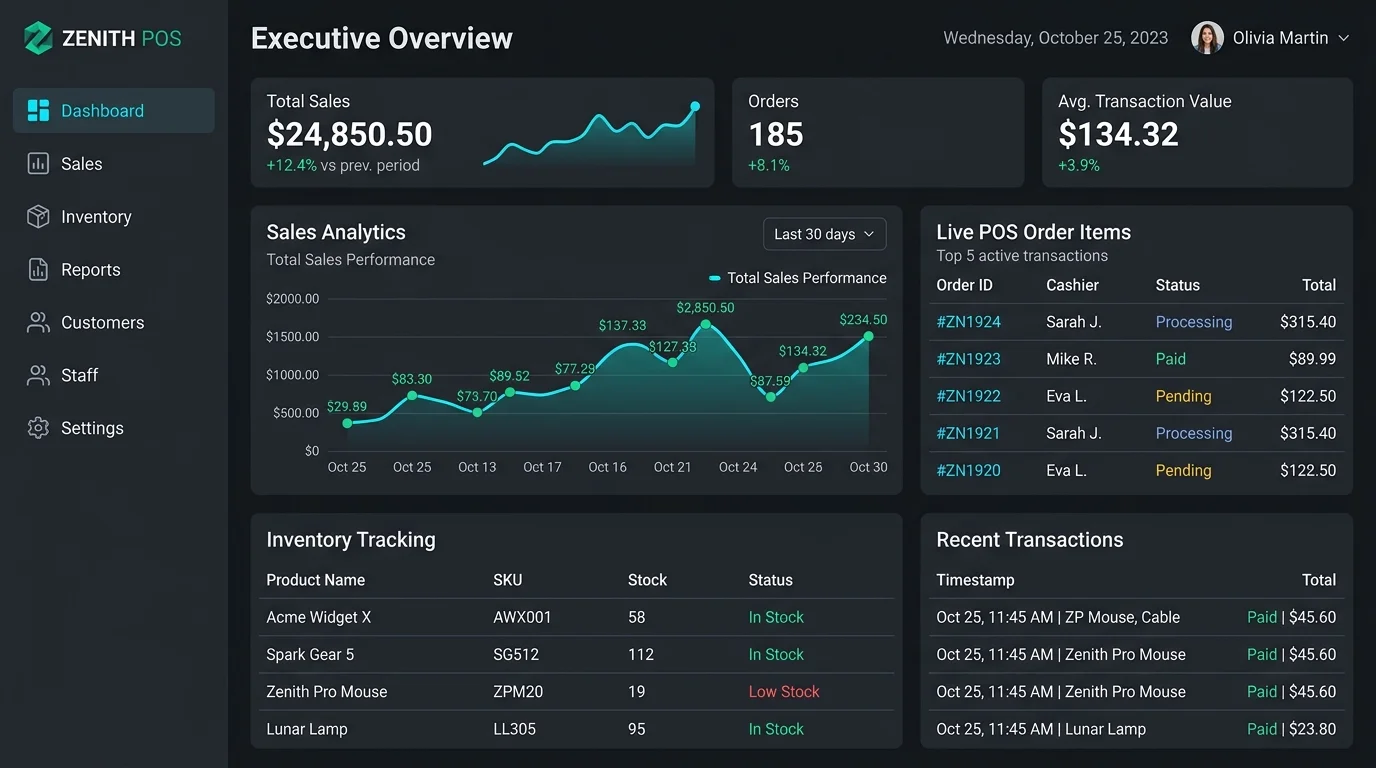Click the ZP Mouse, Cable transaction row
The width and height of the screenshot is (1376, 768).
[x=1136, y=617]
